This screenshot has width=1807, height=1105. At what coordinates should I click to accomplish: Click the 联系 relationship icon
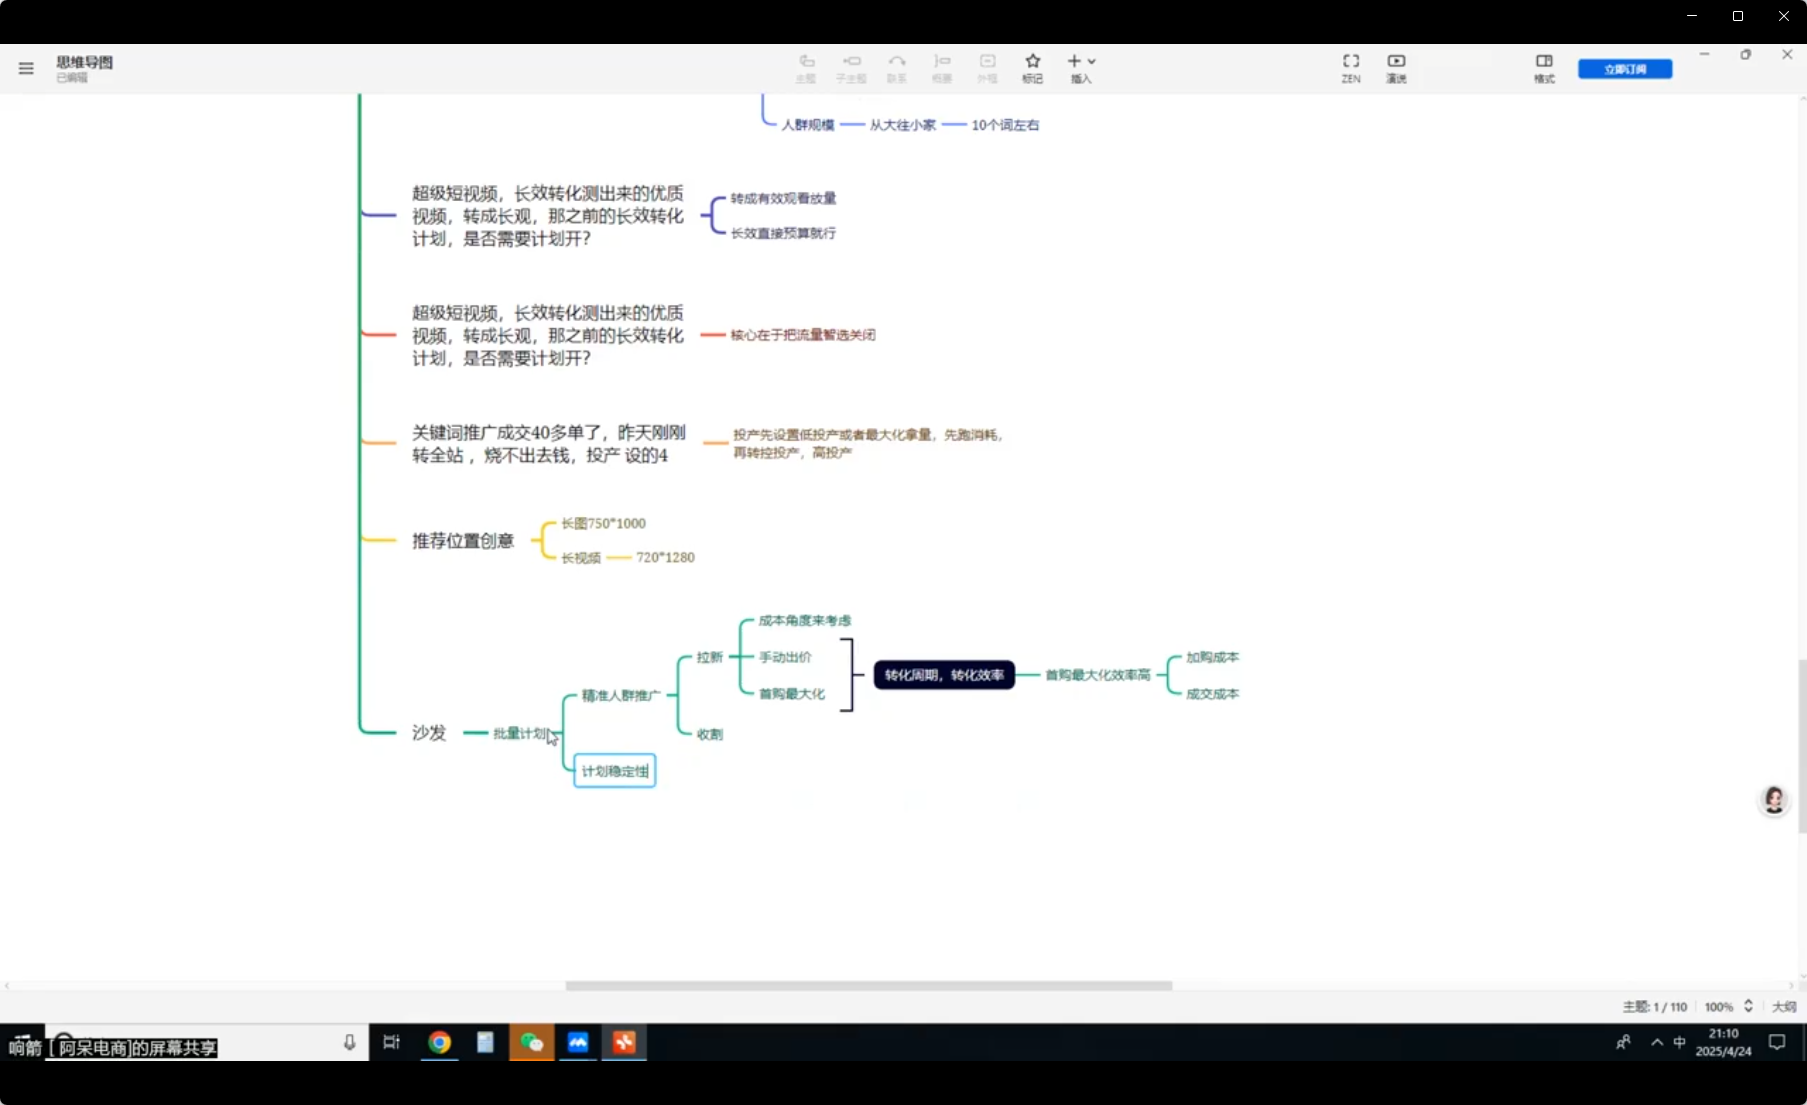[897, 67]
